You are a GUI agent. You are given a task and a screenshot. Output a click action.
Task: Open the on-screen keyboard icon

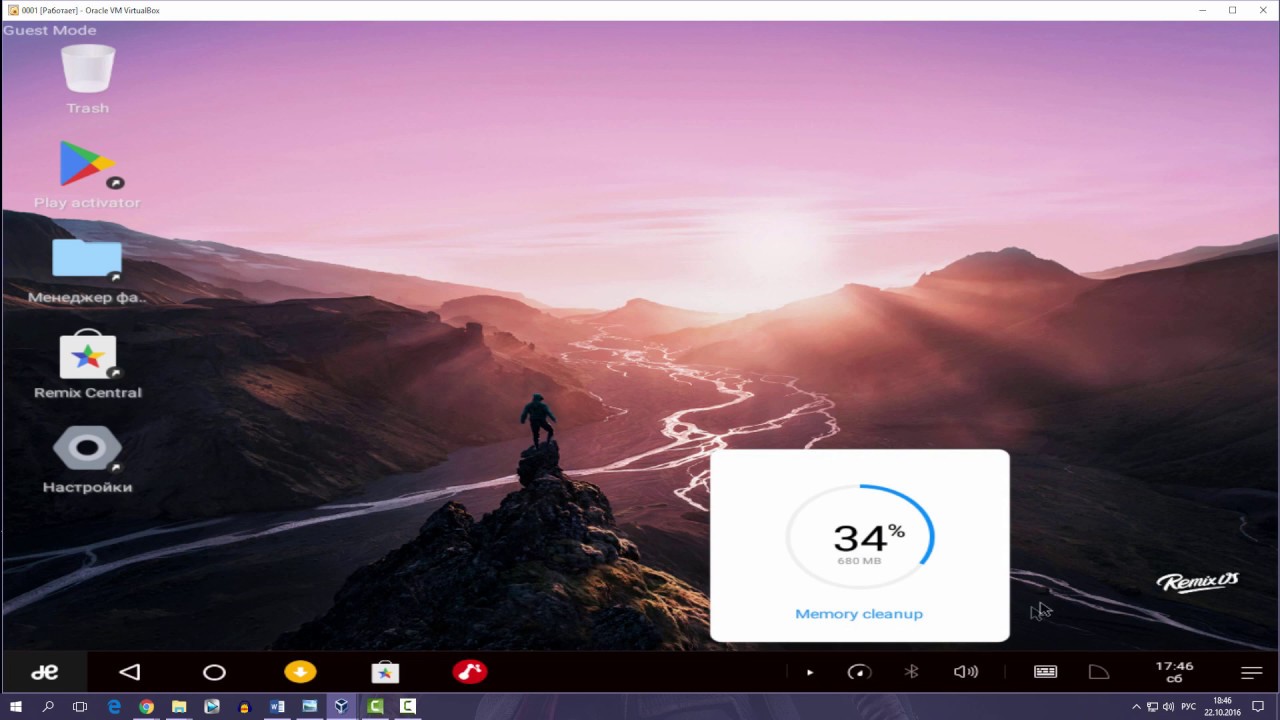1046,672
